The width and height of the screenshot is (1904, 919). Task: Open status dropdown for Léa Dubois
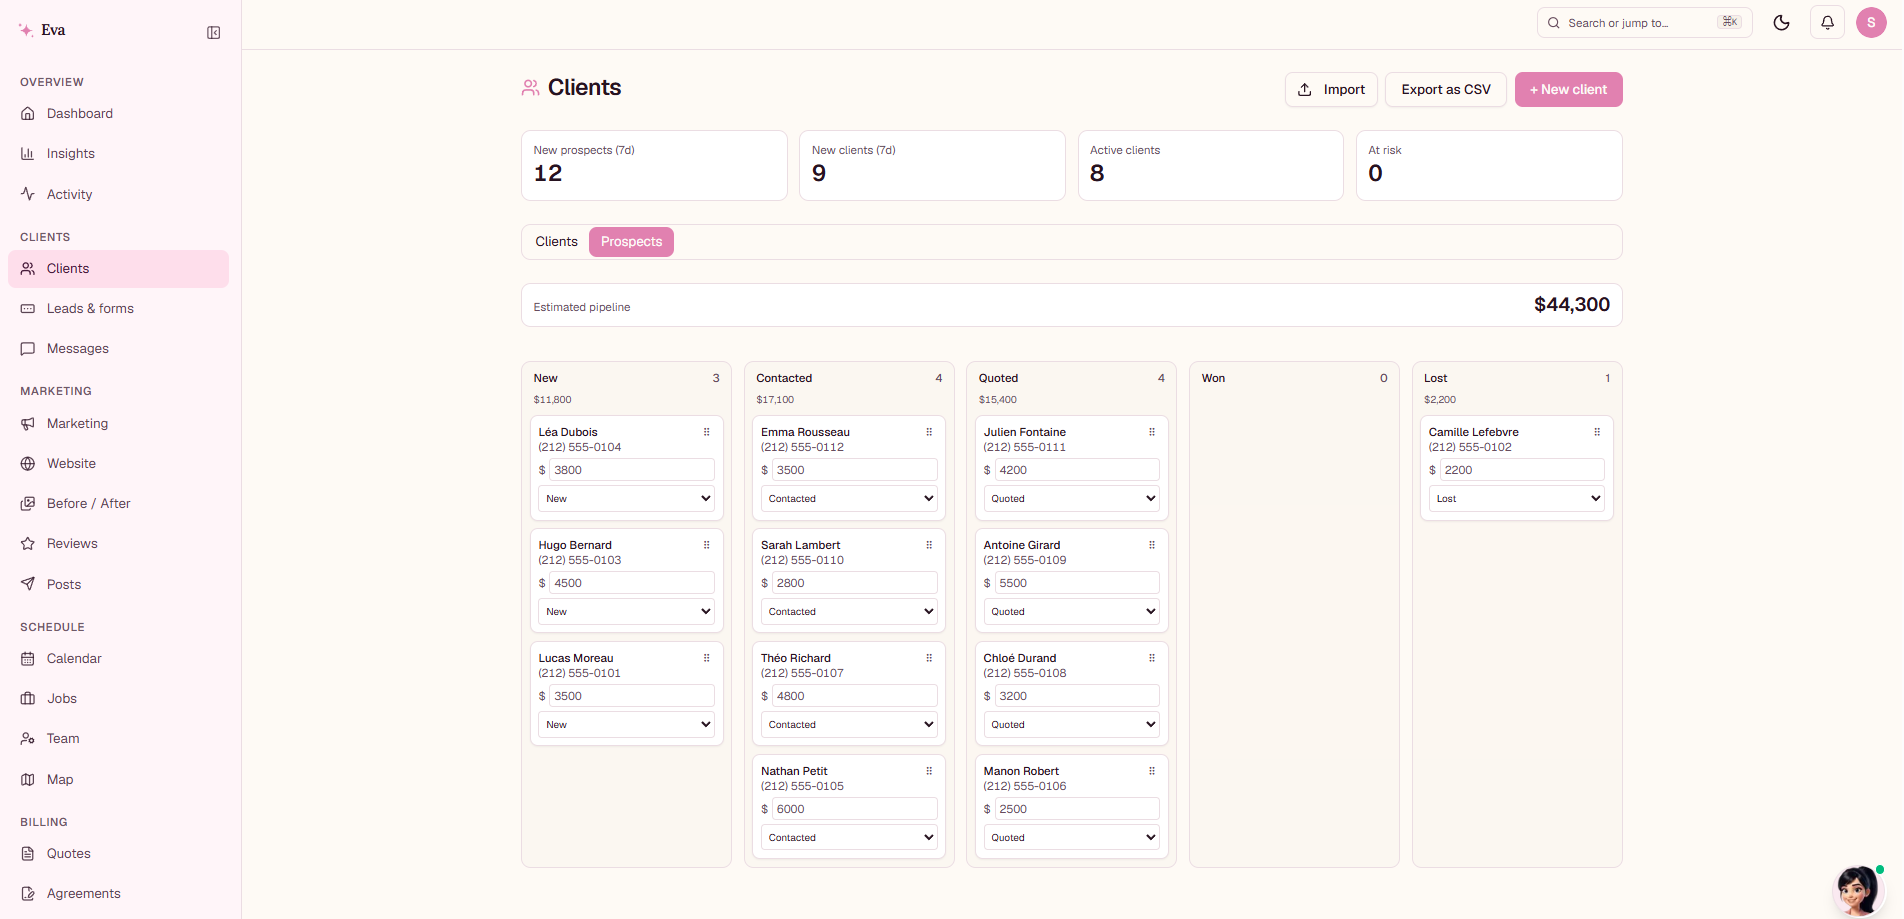click(x=627, y=499)
